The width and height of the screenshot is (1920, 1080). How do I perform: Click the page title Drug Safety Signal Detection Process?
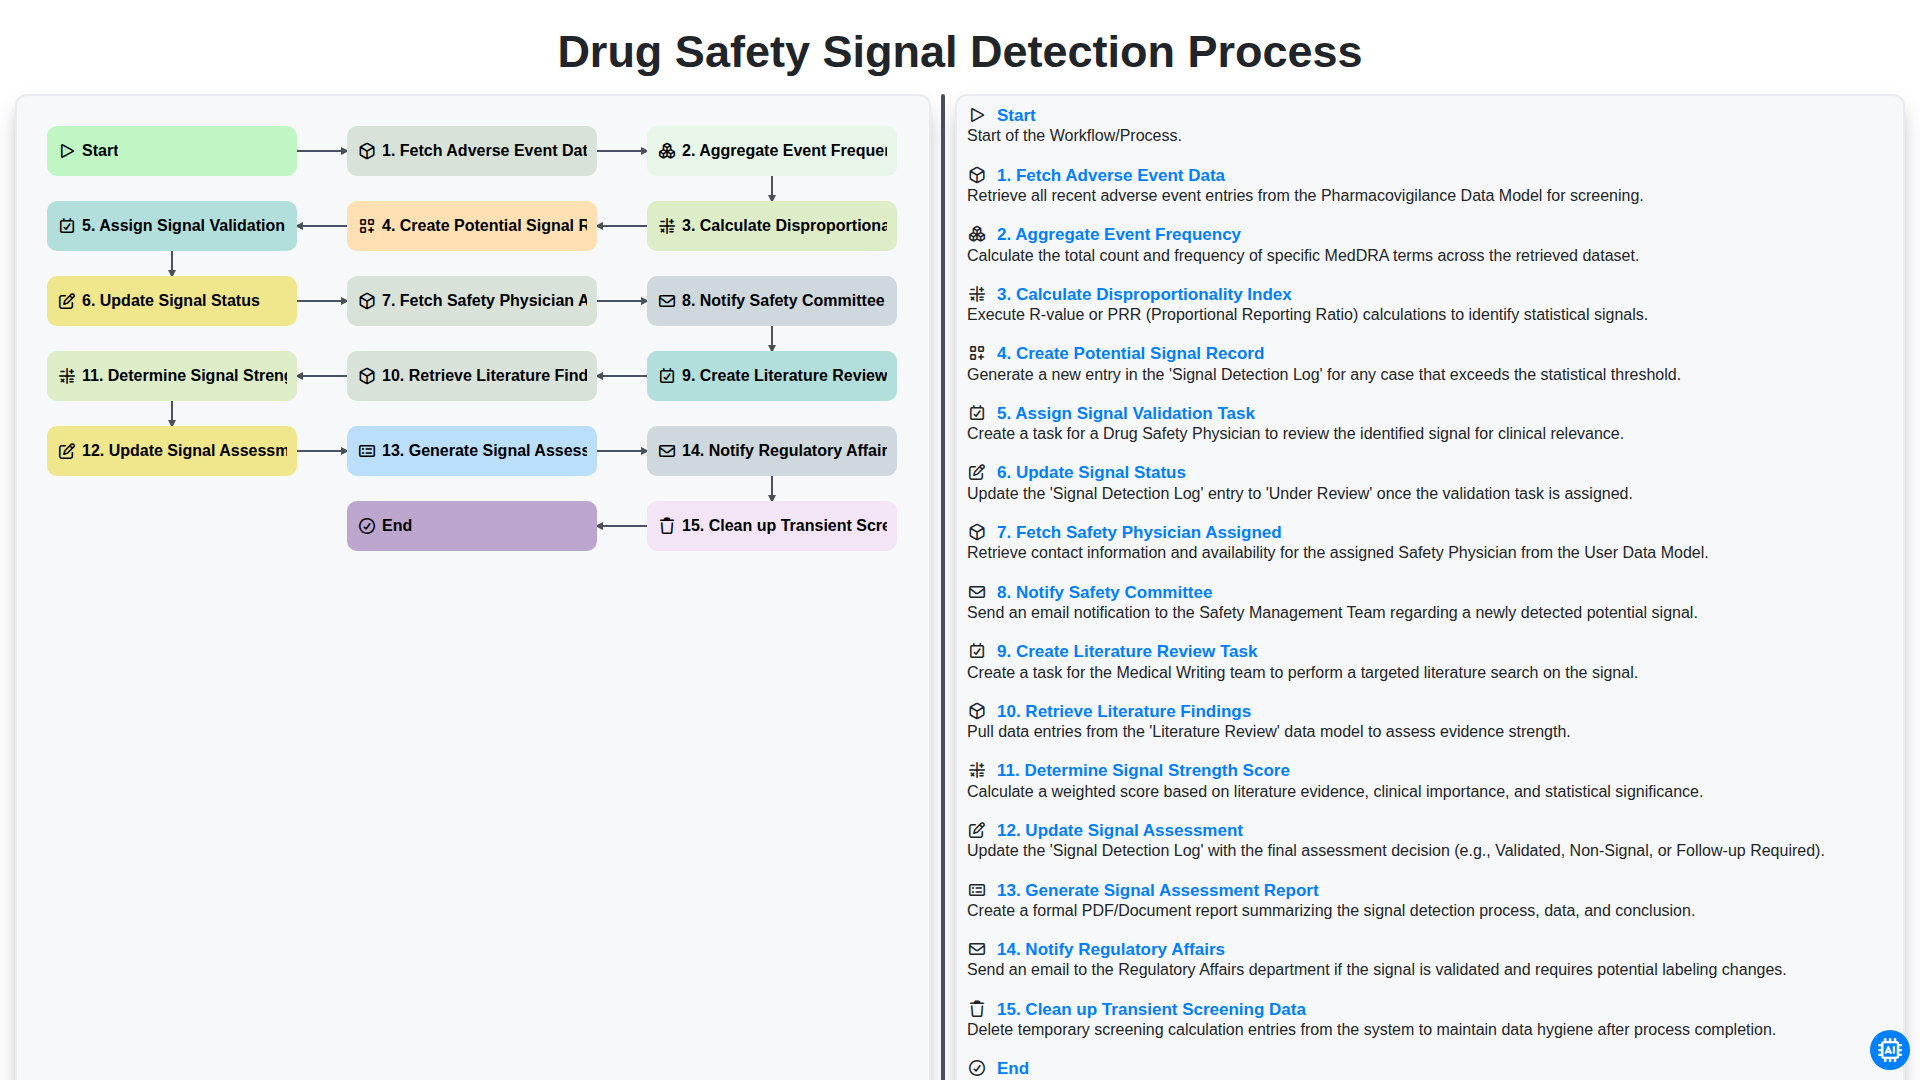click(x=960, y=52)
